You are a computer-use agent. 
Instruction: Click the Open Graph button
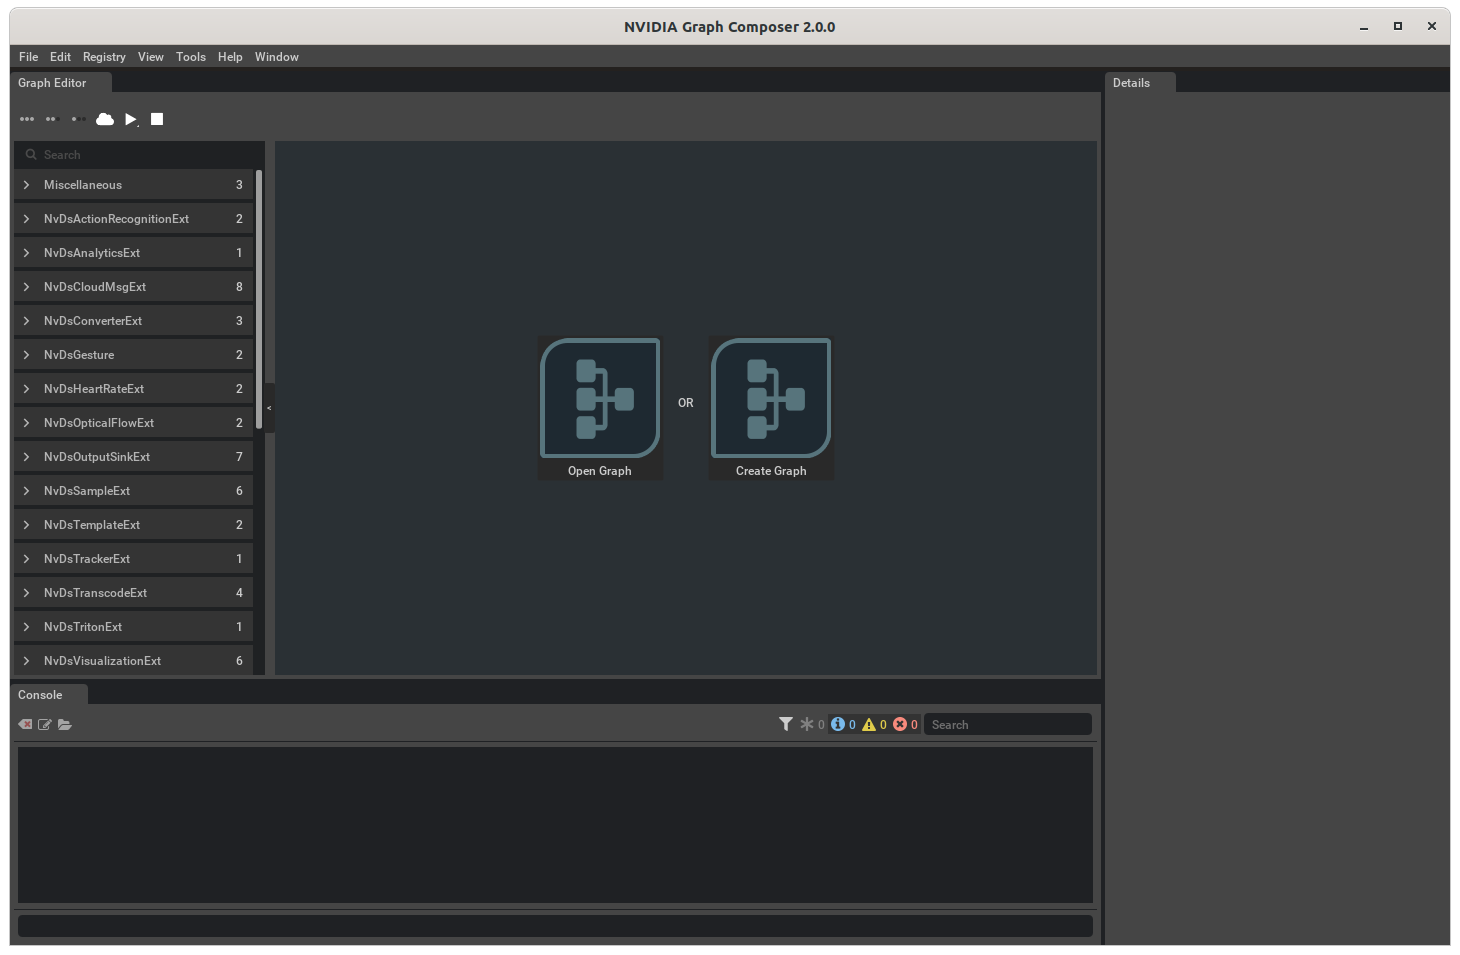[599, 407]
